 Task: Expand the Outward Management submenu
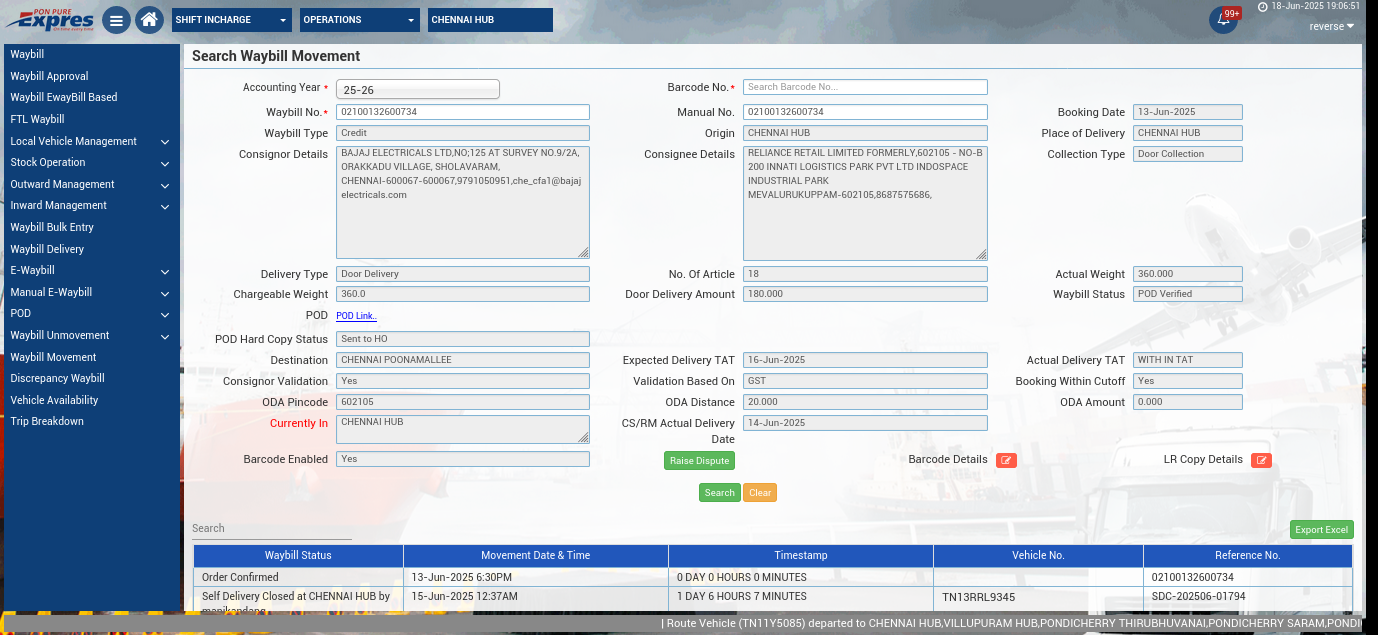[90, 184]
